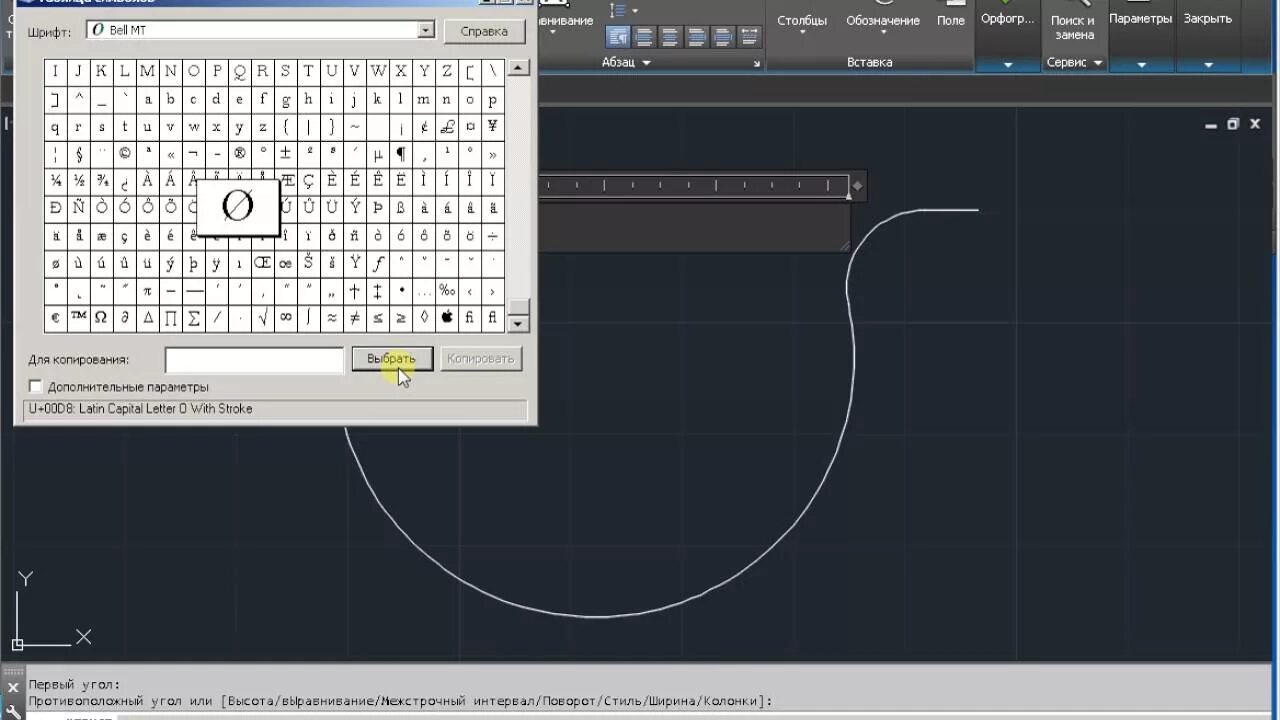Click the UCS origin square icon
This screenshot has height=720, width=1280.
(17, 645)
